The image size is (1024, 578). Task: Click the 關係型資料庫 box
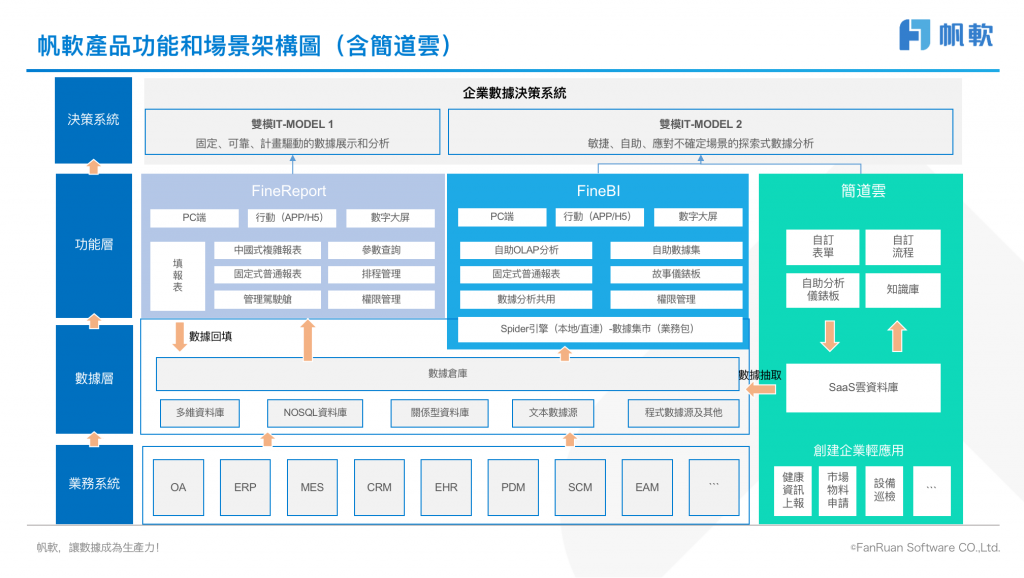click(440, 413)
